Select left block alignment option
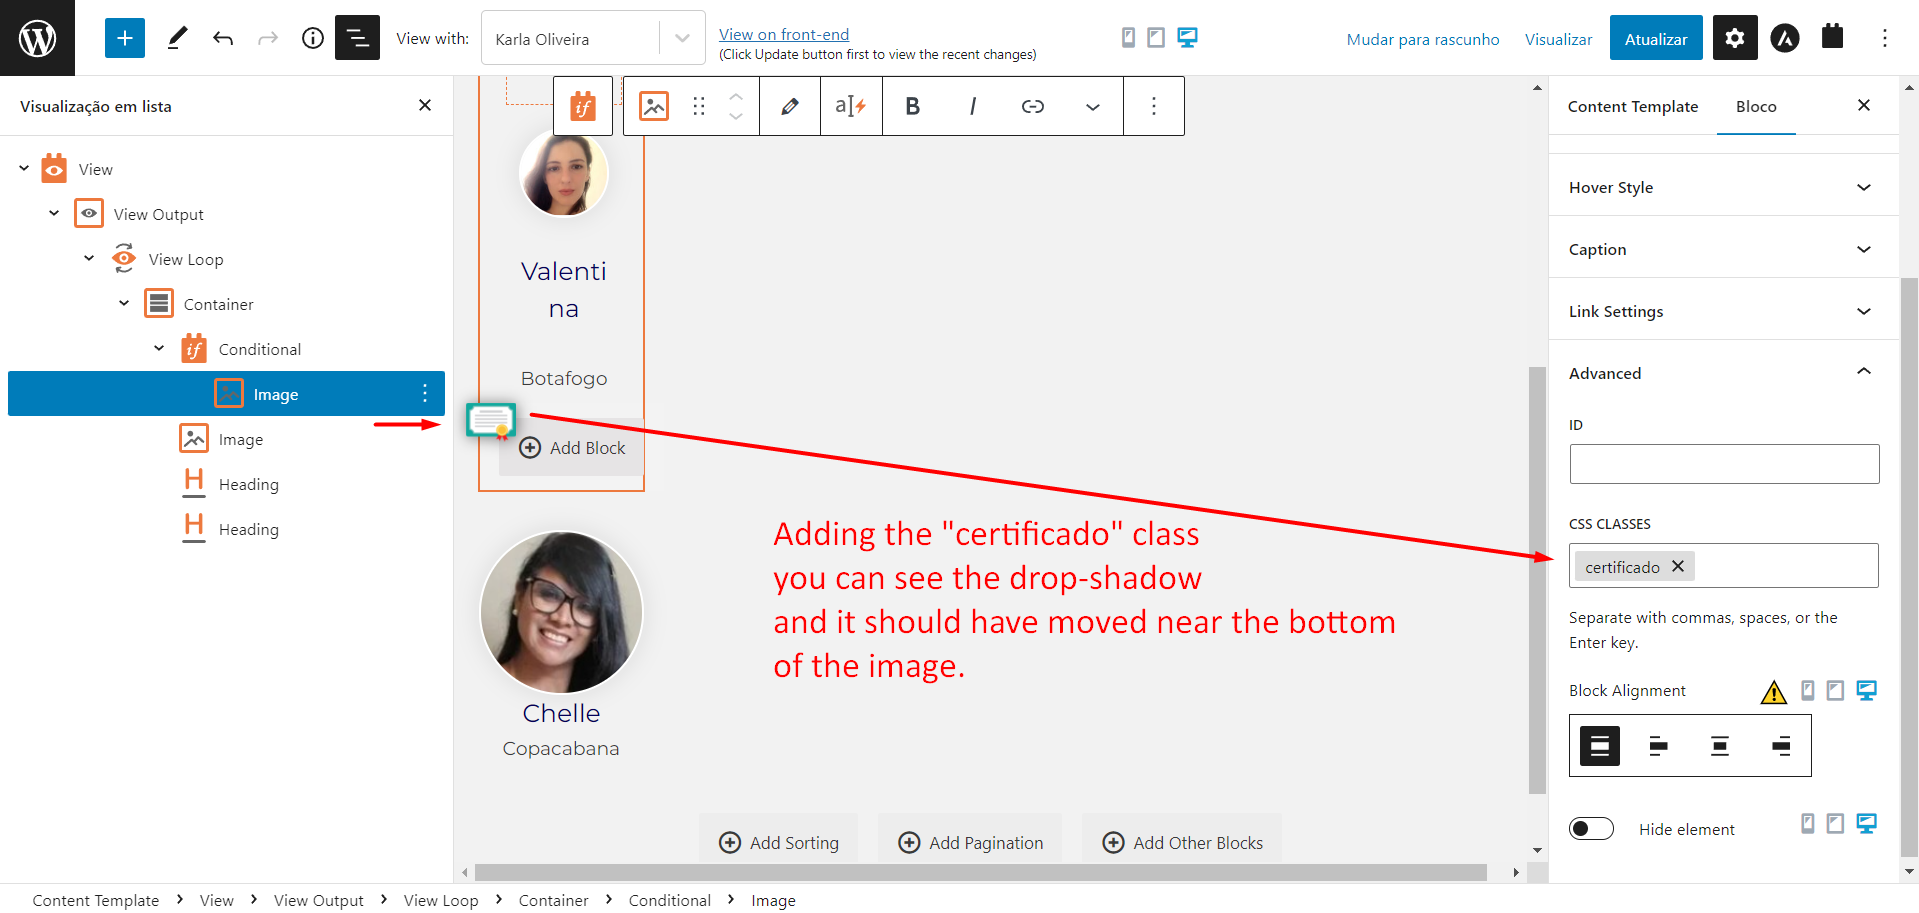Screen dimensions: 1919x913 point(1659,746)
